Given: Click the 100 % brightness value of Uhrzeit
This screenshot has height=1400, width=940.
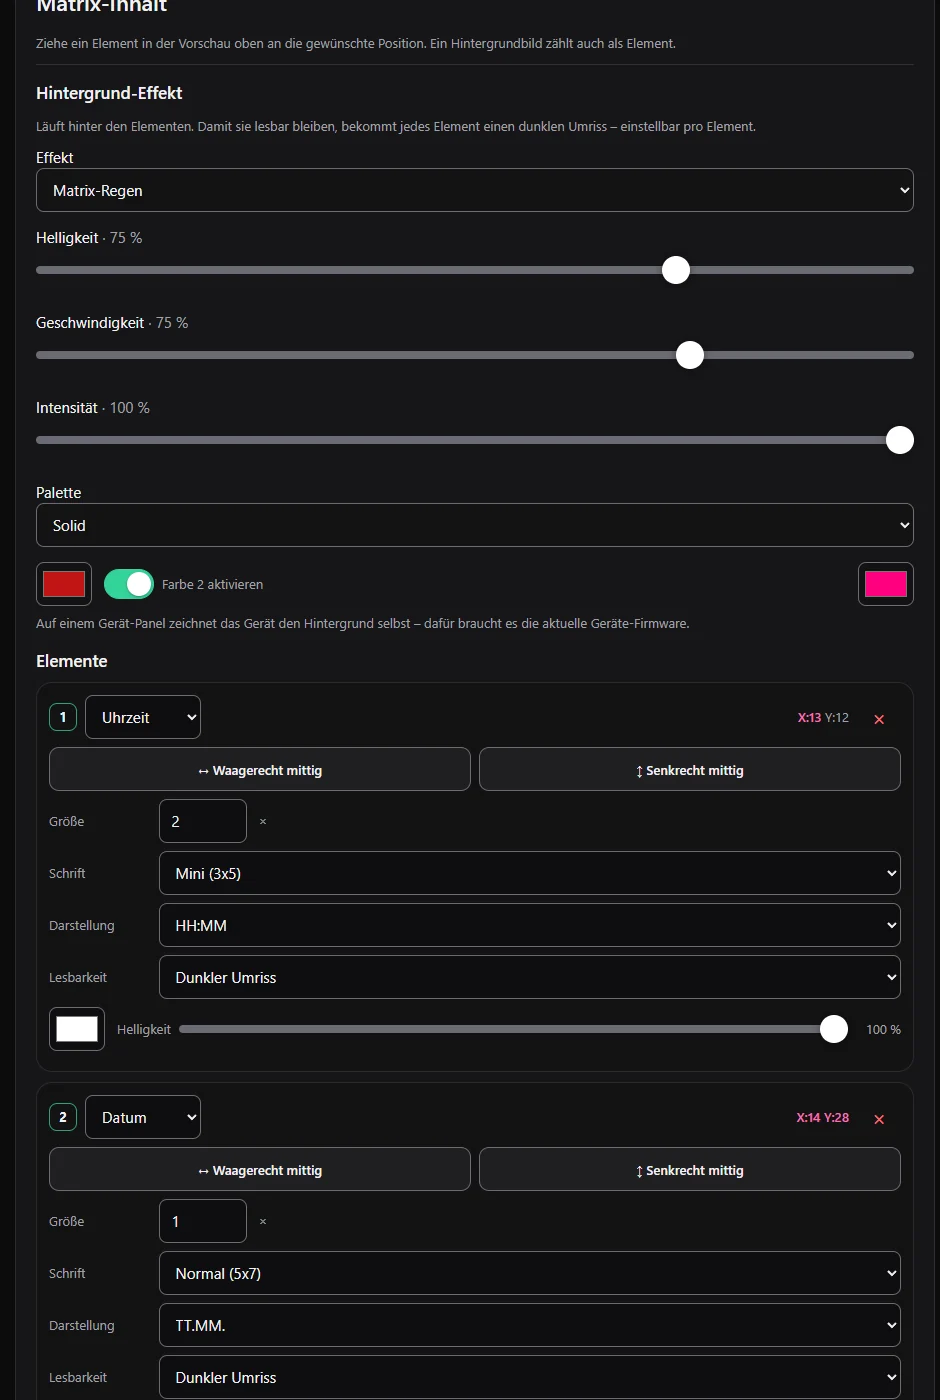Looking at the screenshot, I should point(883,1029).
